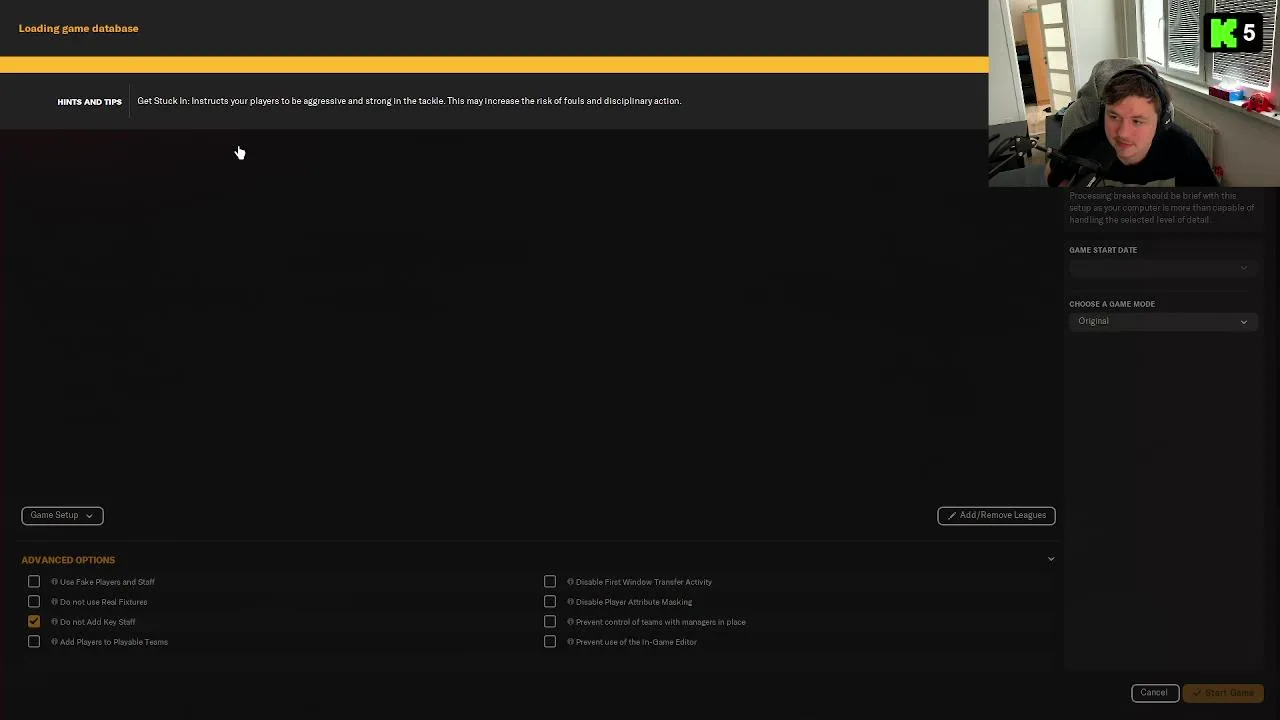Click info icon beside Prevent use of In-Game Editor

click(x=570, y=642)
